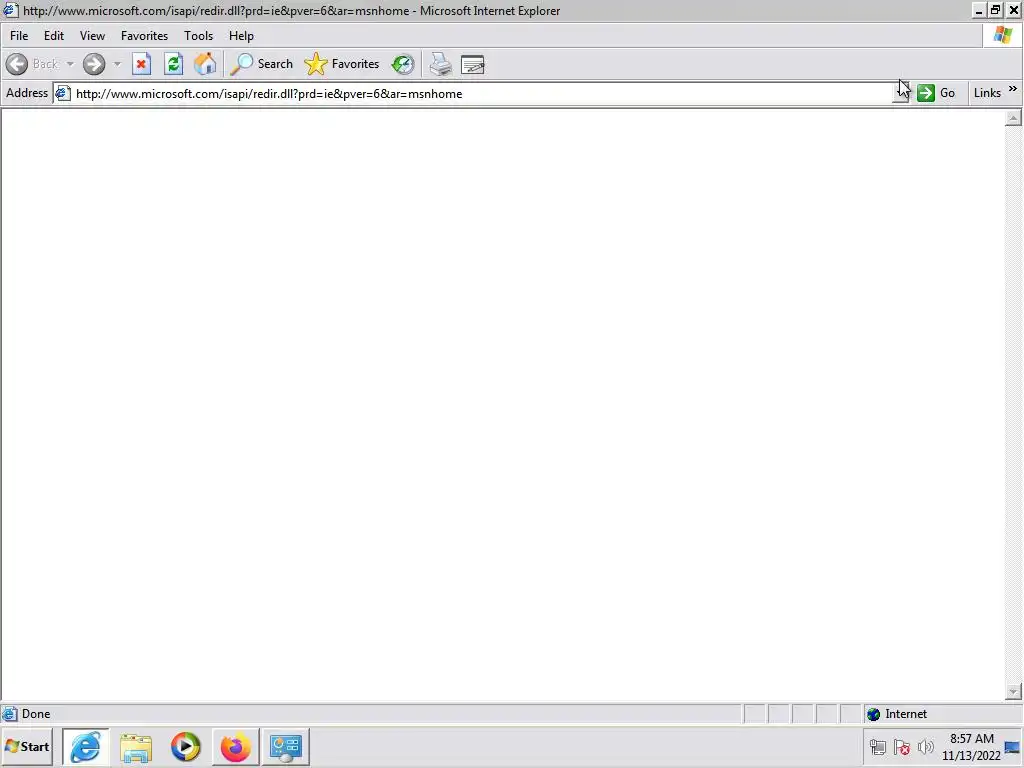The width and height of the screenshot is (1024, 768).
Task: Click the volume speaker tray icon
Action: coord(925,746)
